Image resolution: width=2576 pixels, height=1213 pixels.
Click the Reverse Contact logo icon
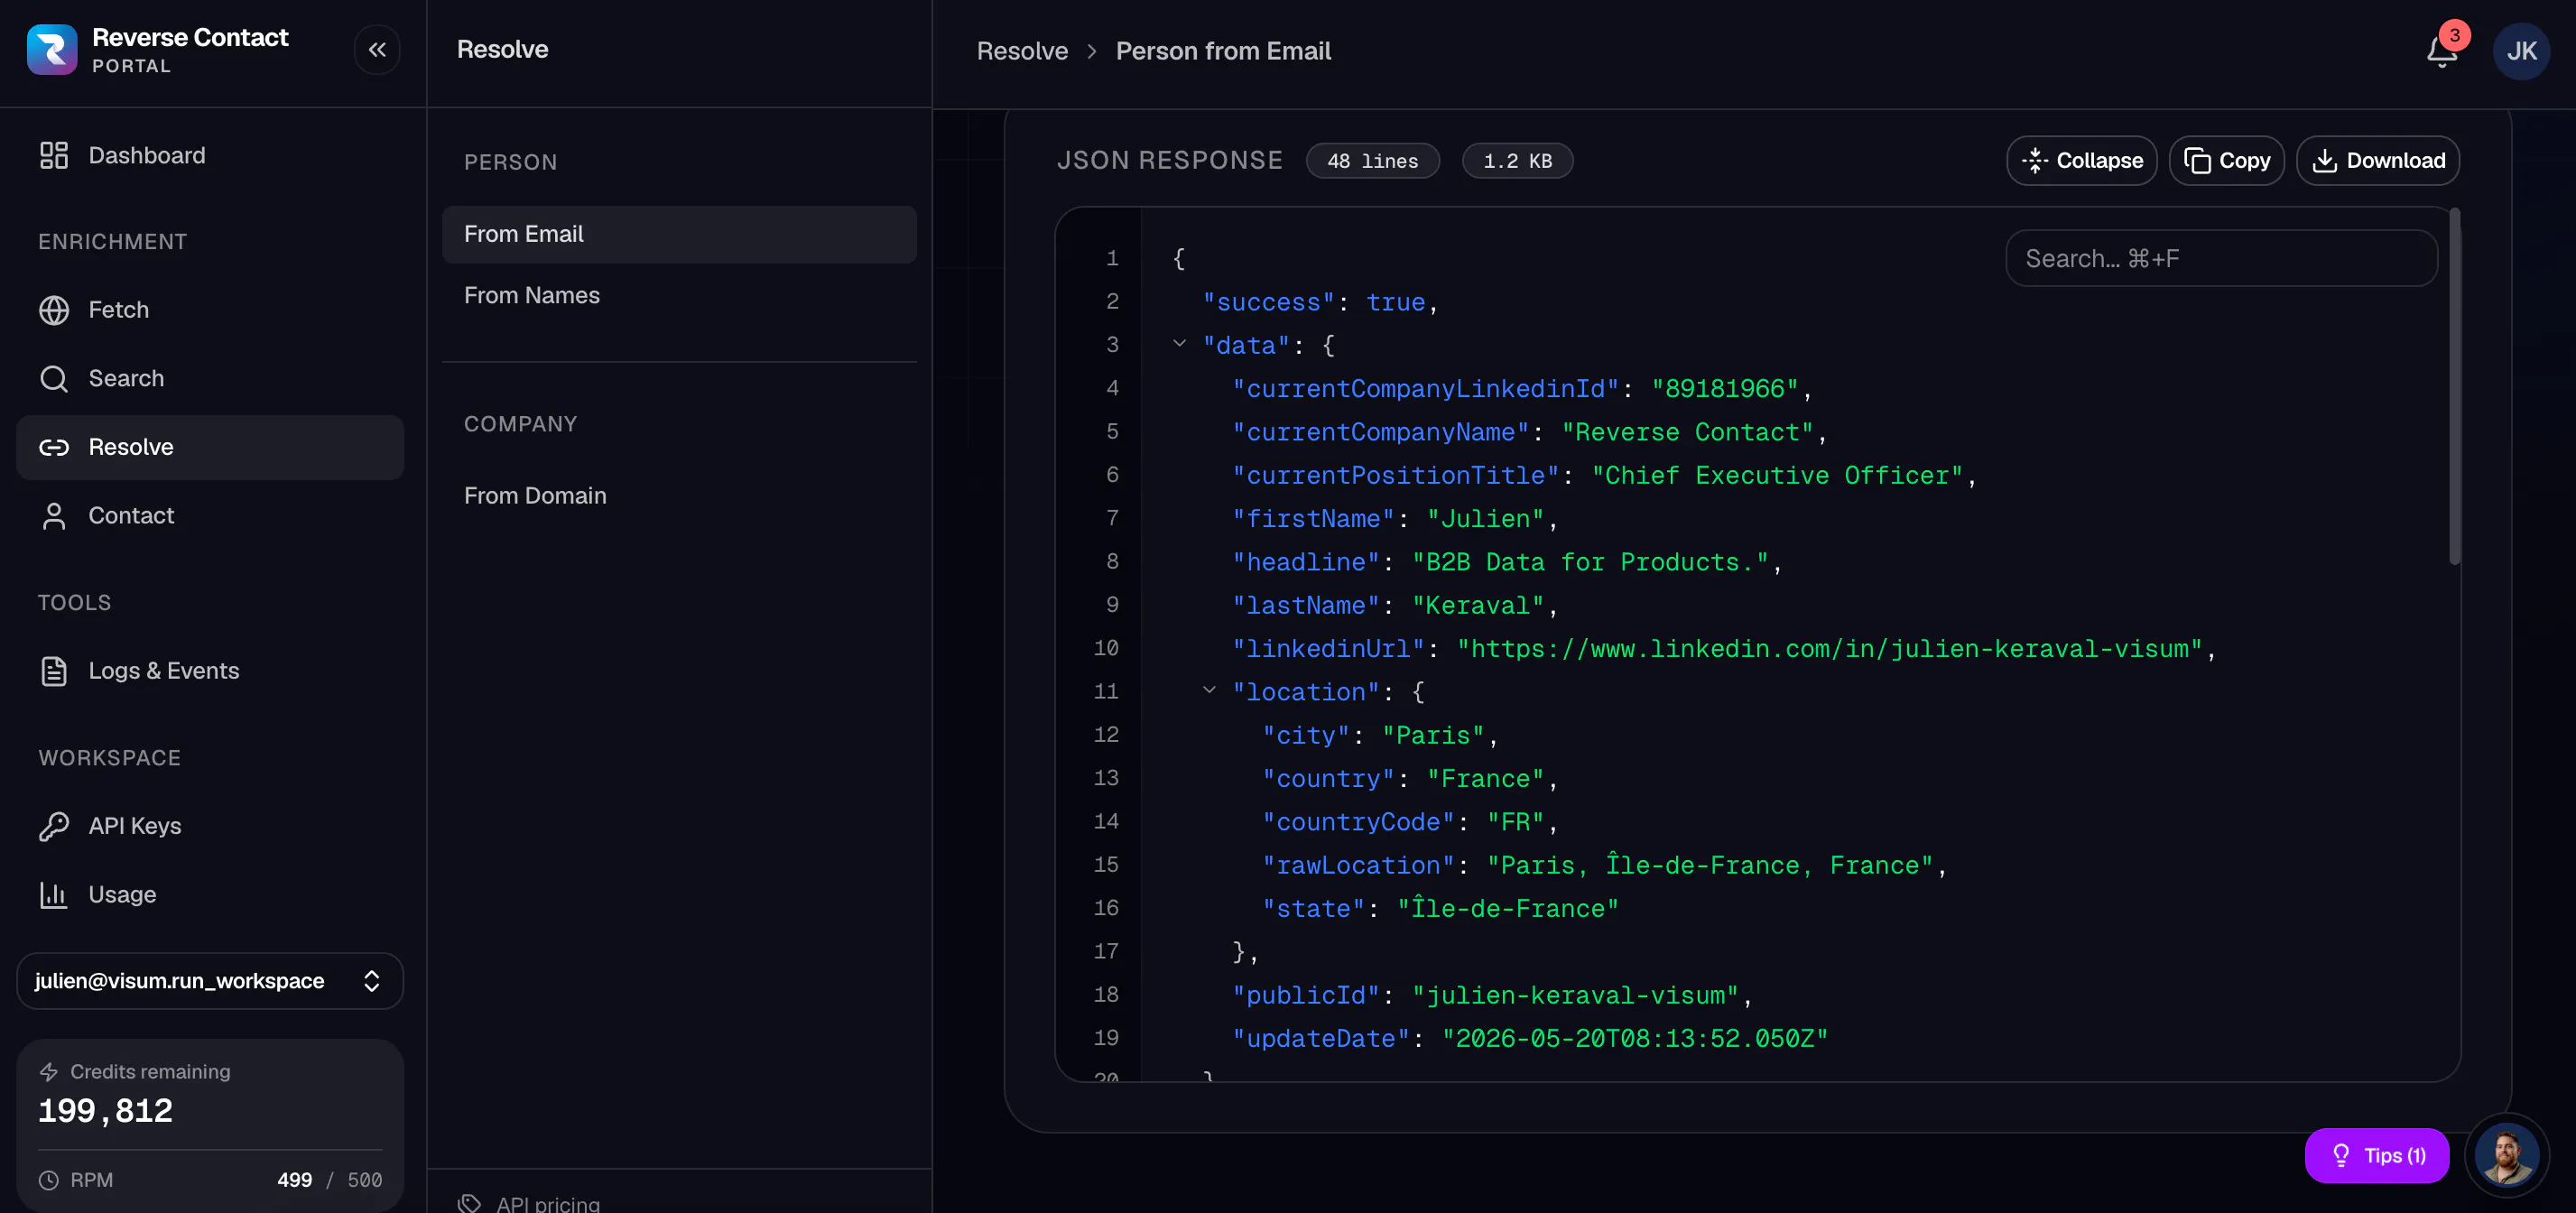pos(52,50)
